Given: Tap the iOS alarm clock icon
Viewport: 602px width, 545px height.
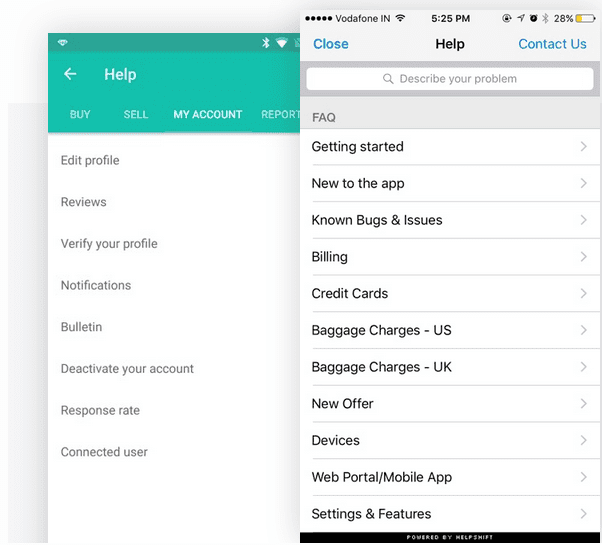Looking at the screenshot, I should 533,18.
